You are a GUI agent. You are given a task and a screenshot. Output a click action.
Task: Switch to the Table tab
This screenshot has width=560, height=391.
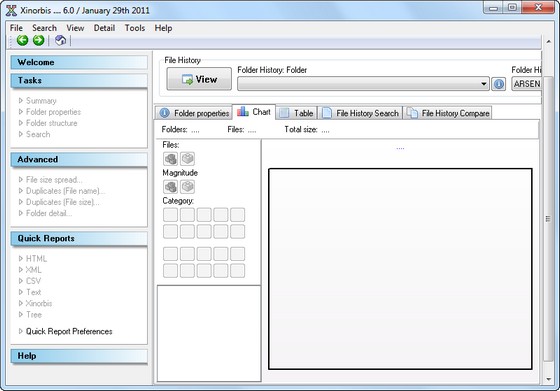click(x=296, y=113)
